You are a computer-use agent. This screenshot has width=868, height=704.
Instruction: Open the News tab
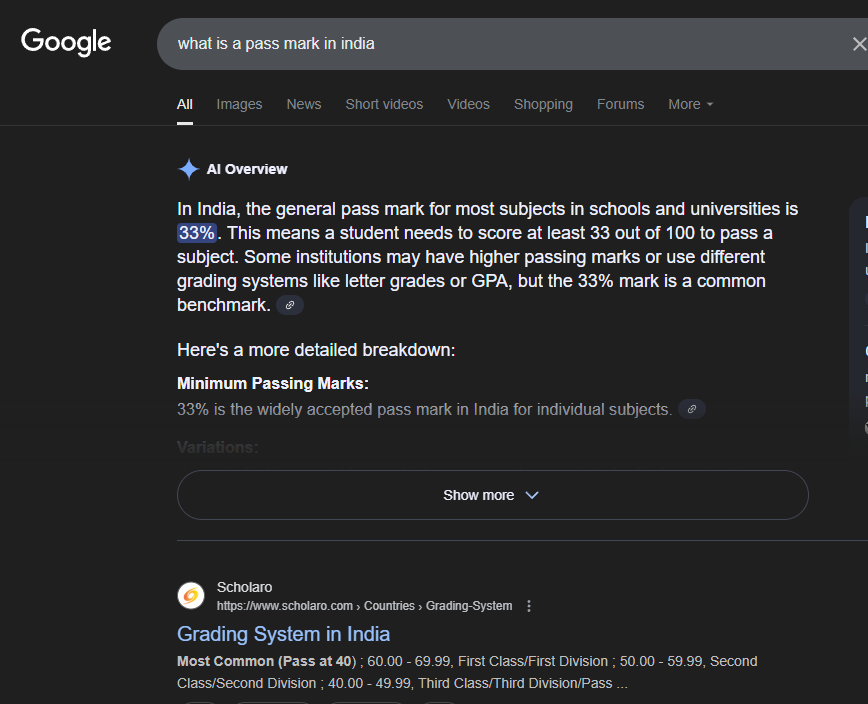[x=304, y=104]
